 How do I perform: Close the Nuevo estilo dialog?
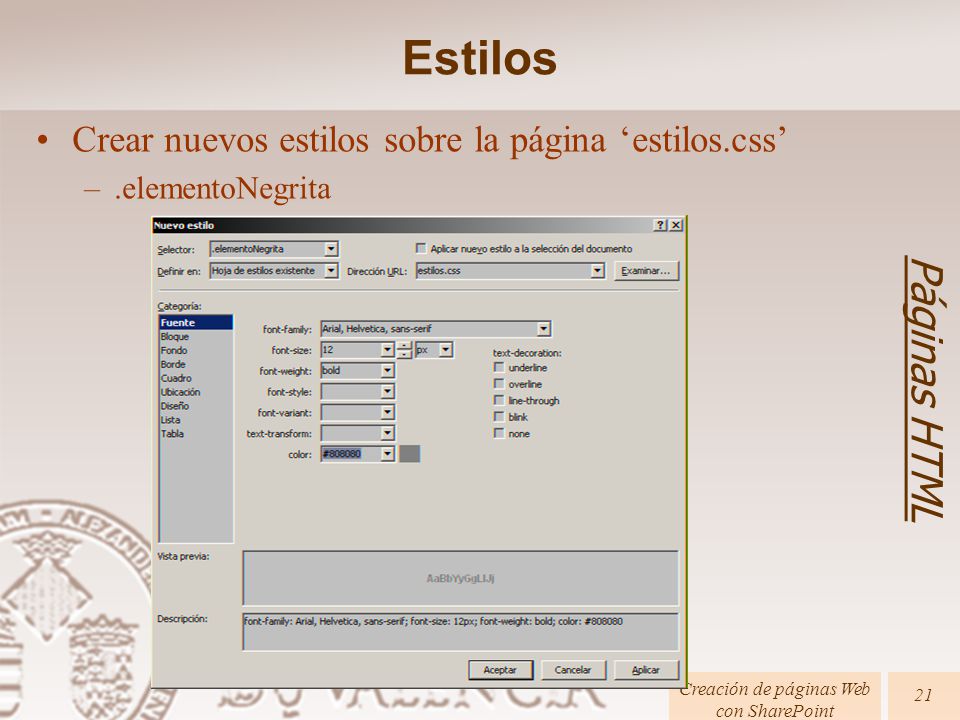click(676, 225)
